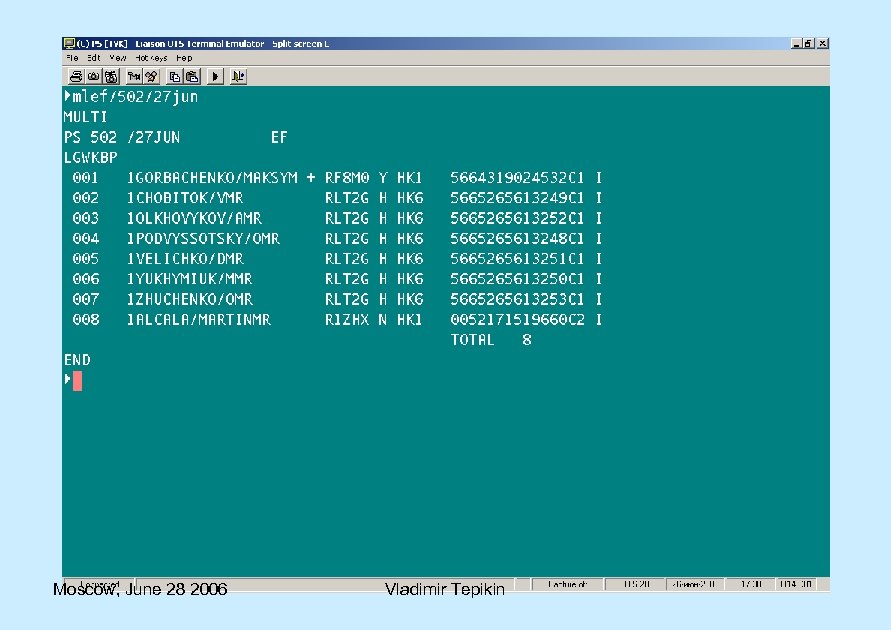The image size is (891, 630).
Task: Select passenger 1GORBACHENKO/MAKSYM
Action: [x=212, y=178]
